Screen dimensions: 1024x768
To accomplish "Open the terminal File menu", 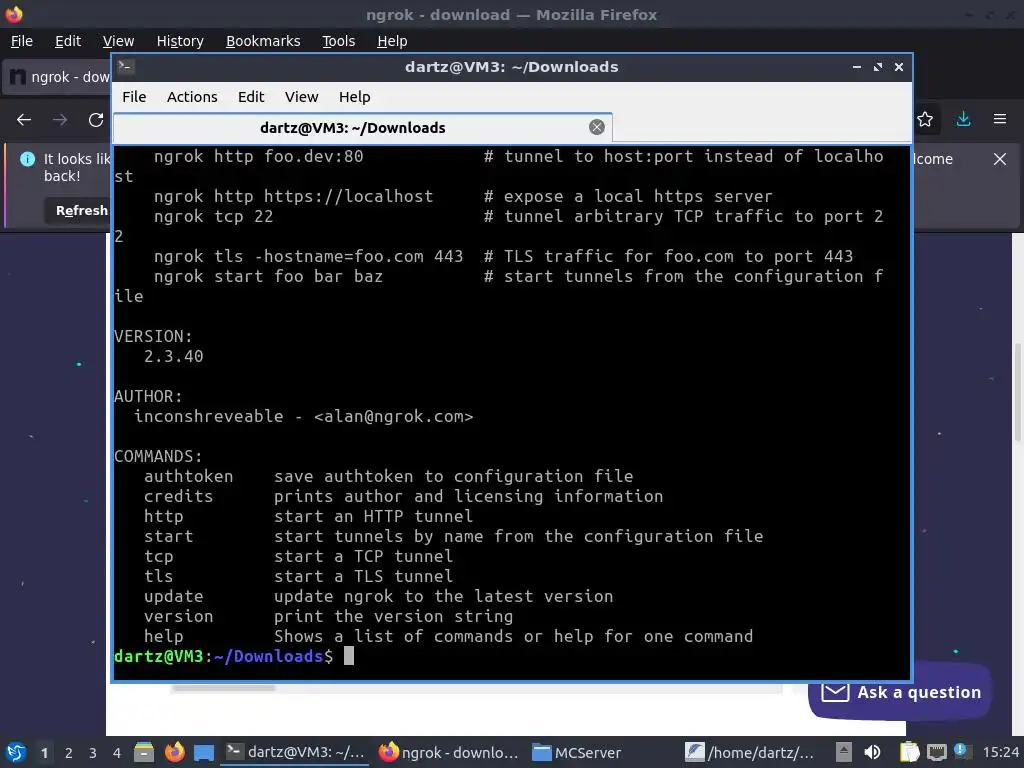I will (x=134, y=97).
